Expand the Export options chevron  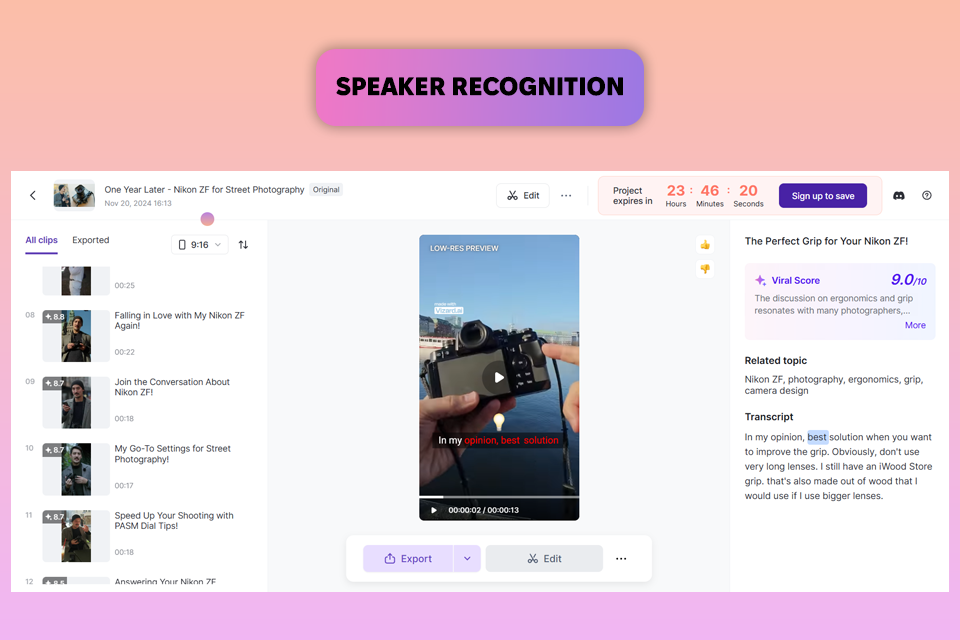tap(467, 559)
